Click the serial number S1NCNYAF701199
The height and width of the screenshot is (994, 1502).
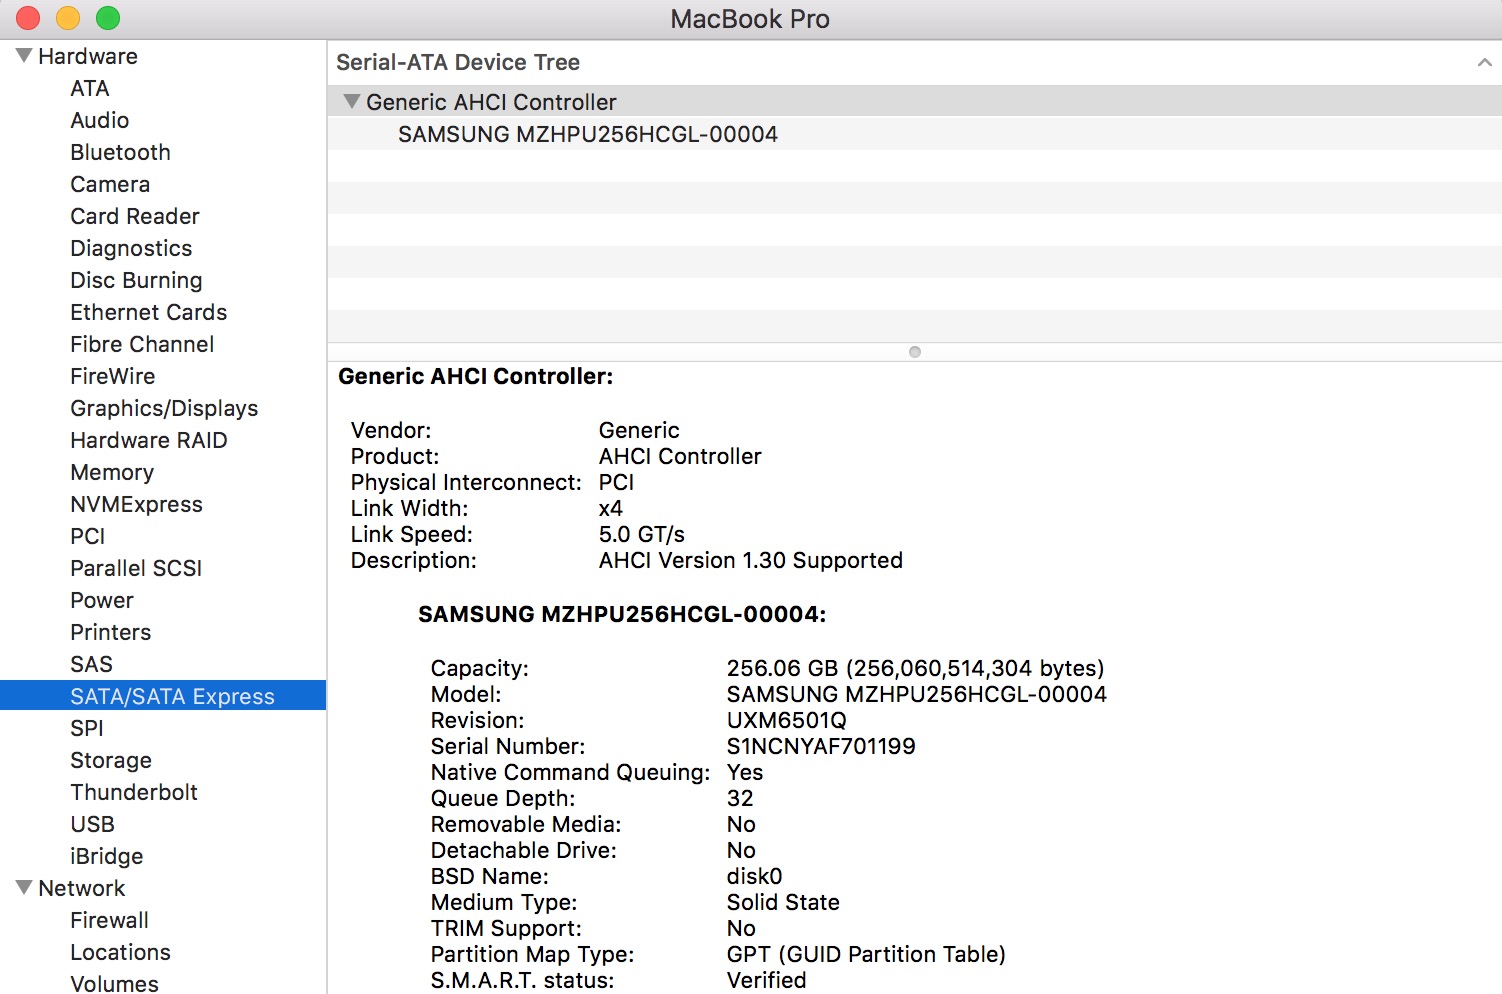[x=821, y=746]
